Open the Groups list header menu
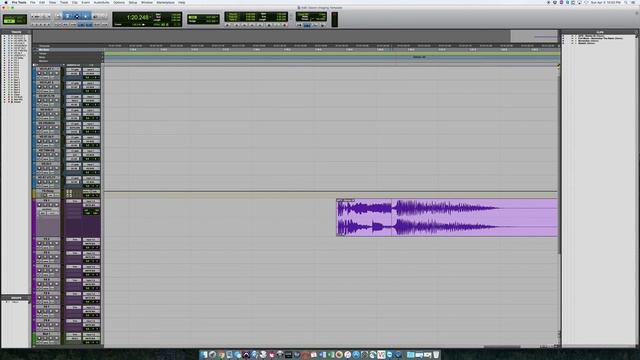640x360 pixels. (x=16, y=298)
